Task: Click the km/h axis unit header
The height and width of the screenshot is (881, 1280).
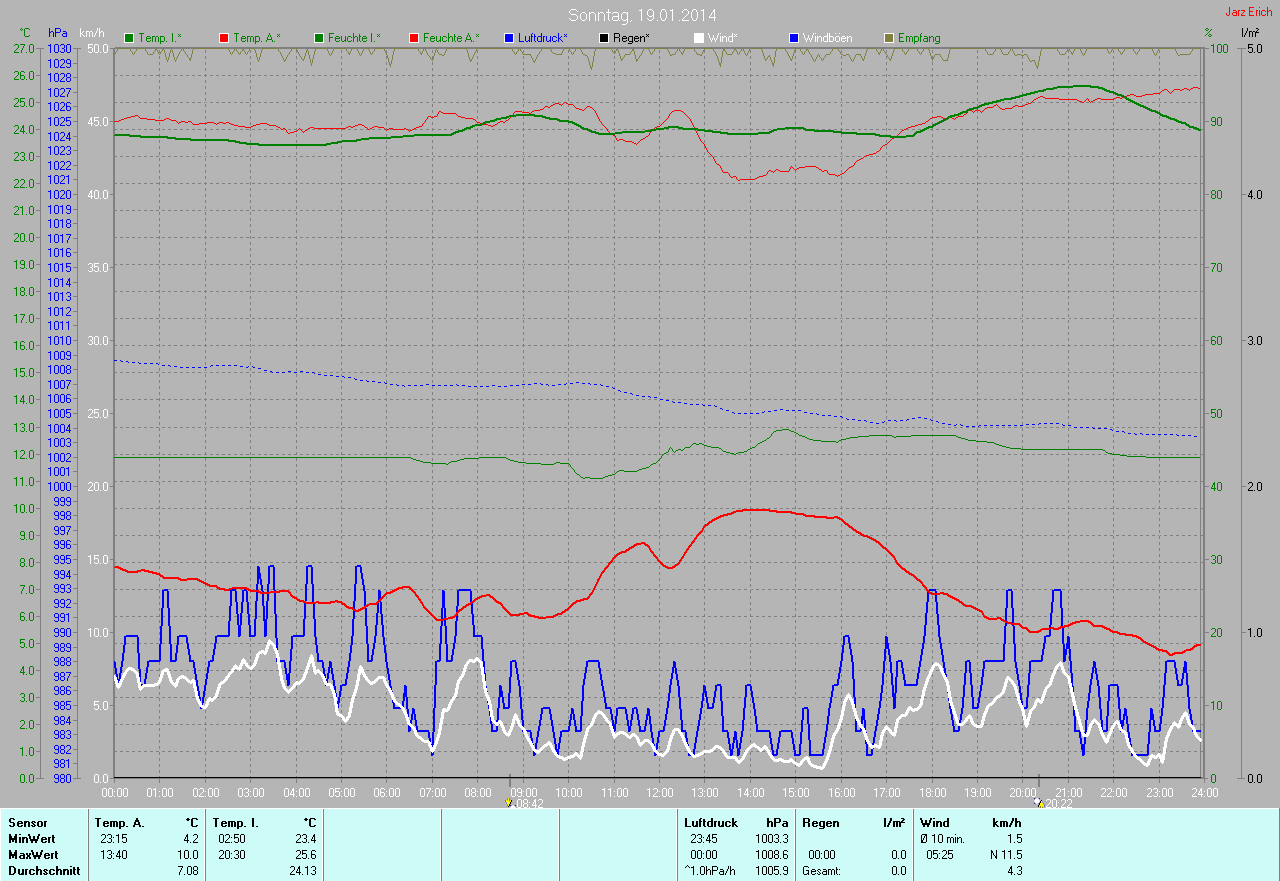Action: pyautogui.click(x=93, y=34)
